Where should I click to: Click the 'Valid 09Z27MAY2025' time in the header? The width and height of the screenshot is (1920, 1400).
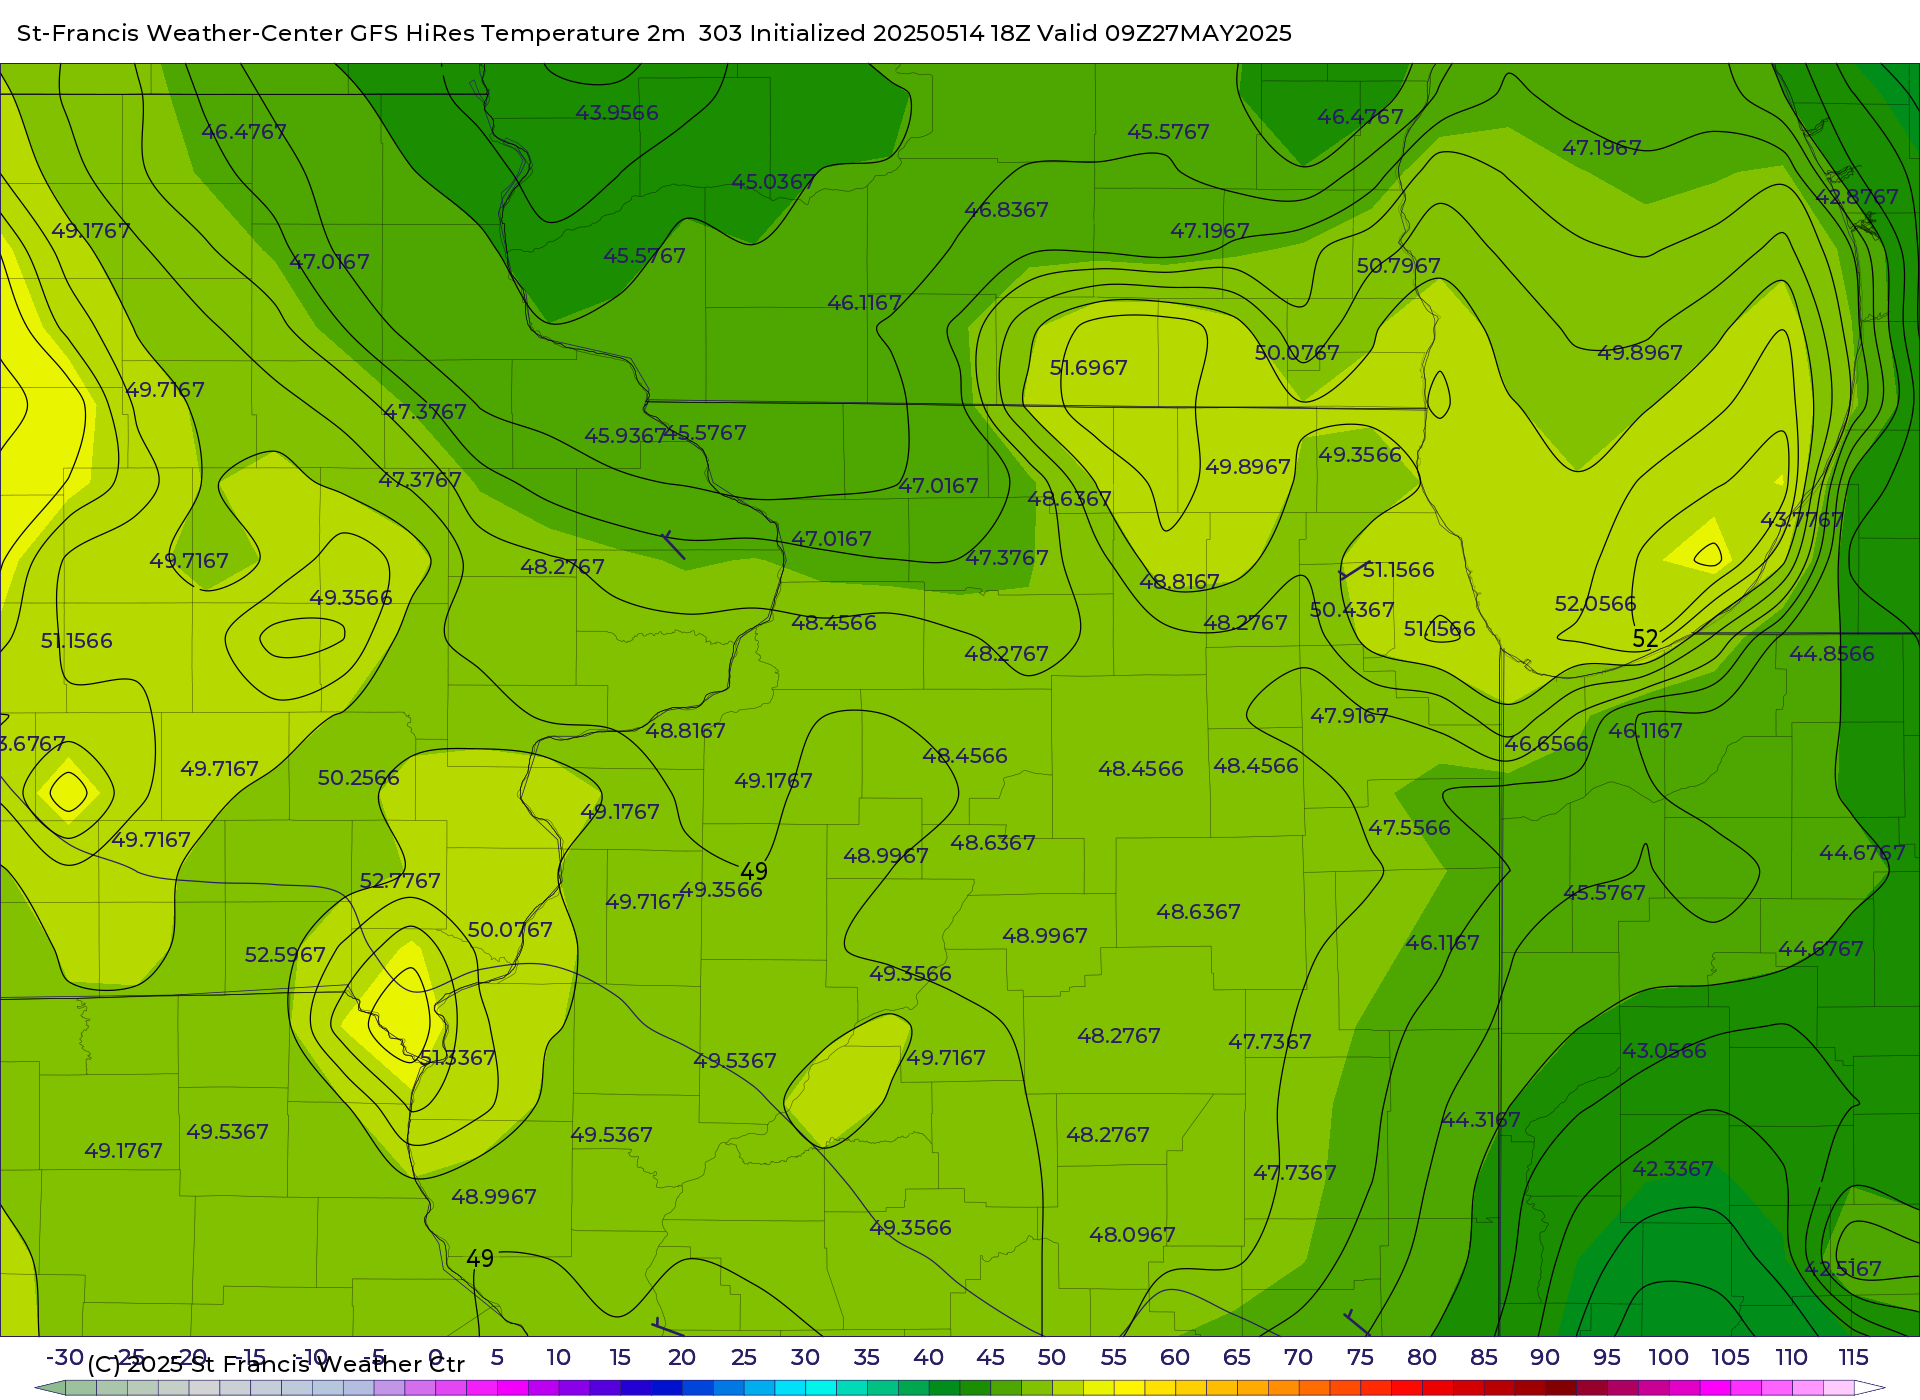pos(1165,33)
